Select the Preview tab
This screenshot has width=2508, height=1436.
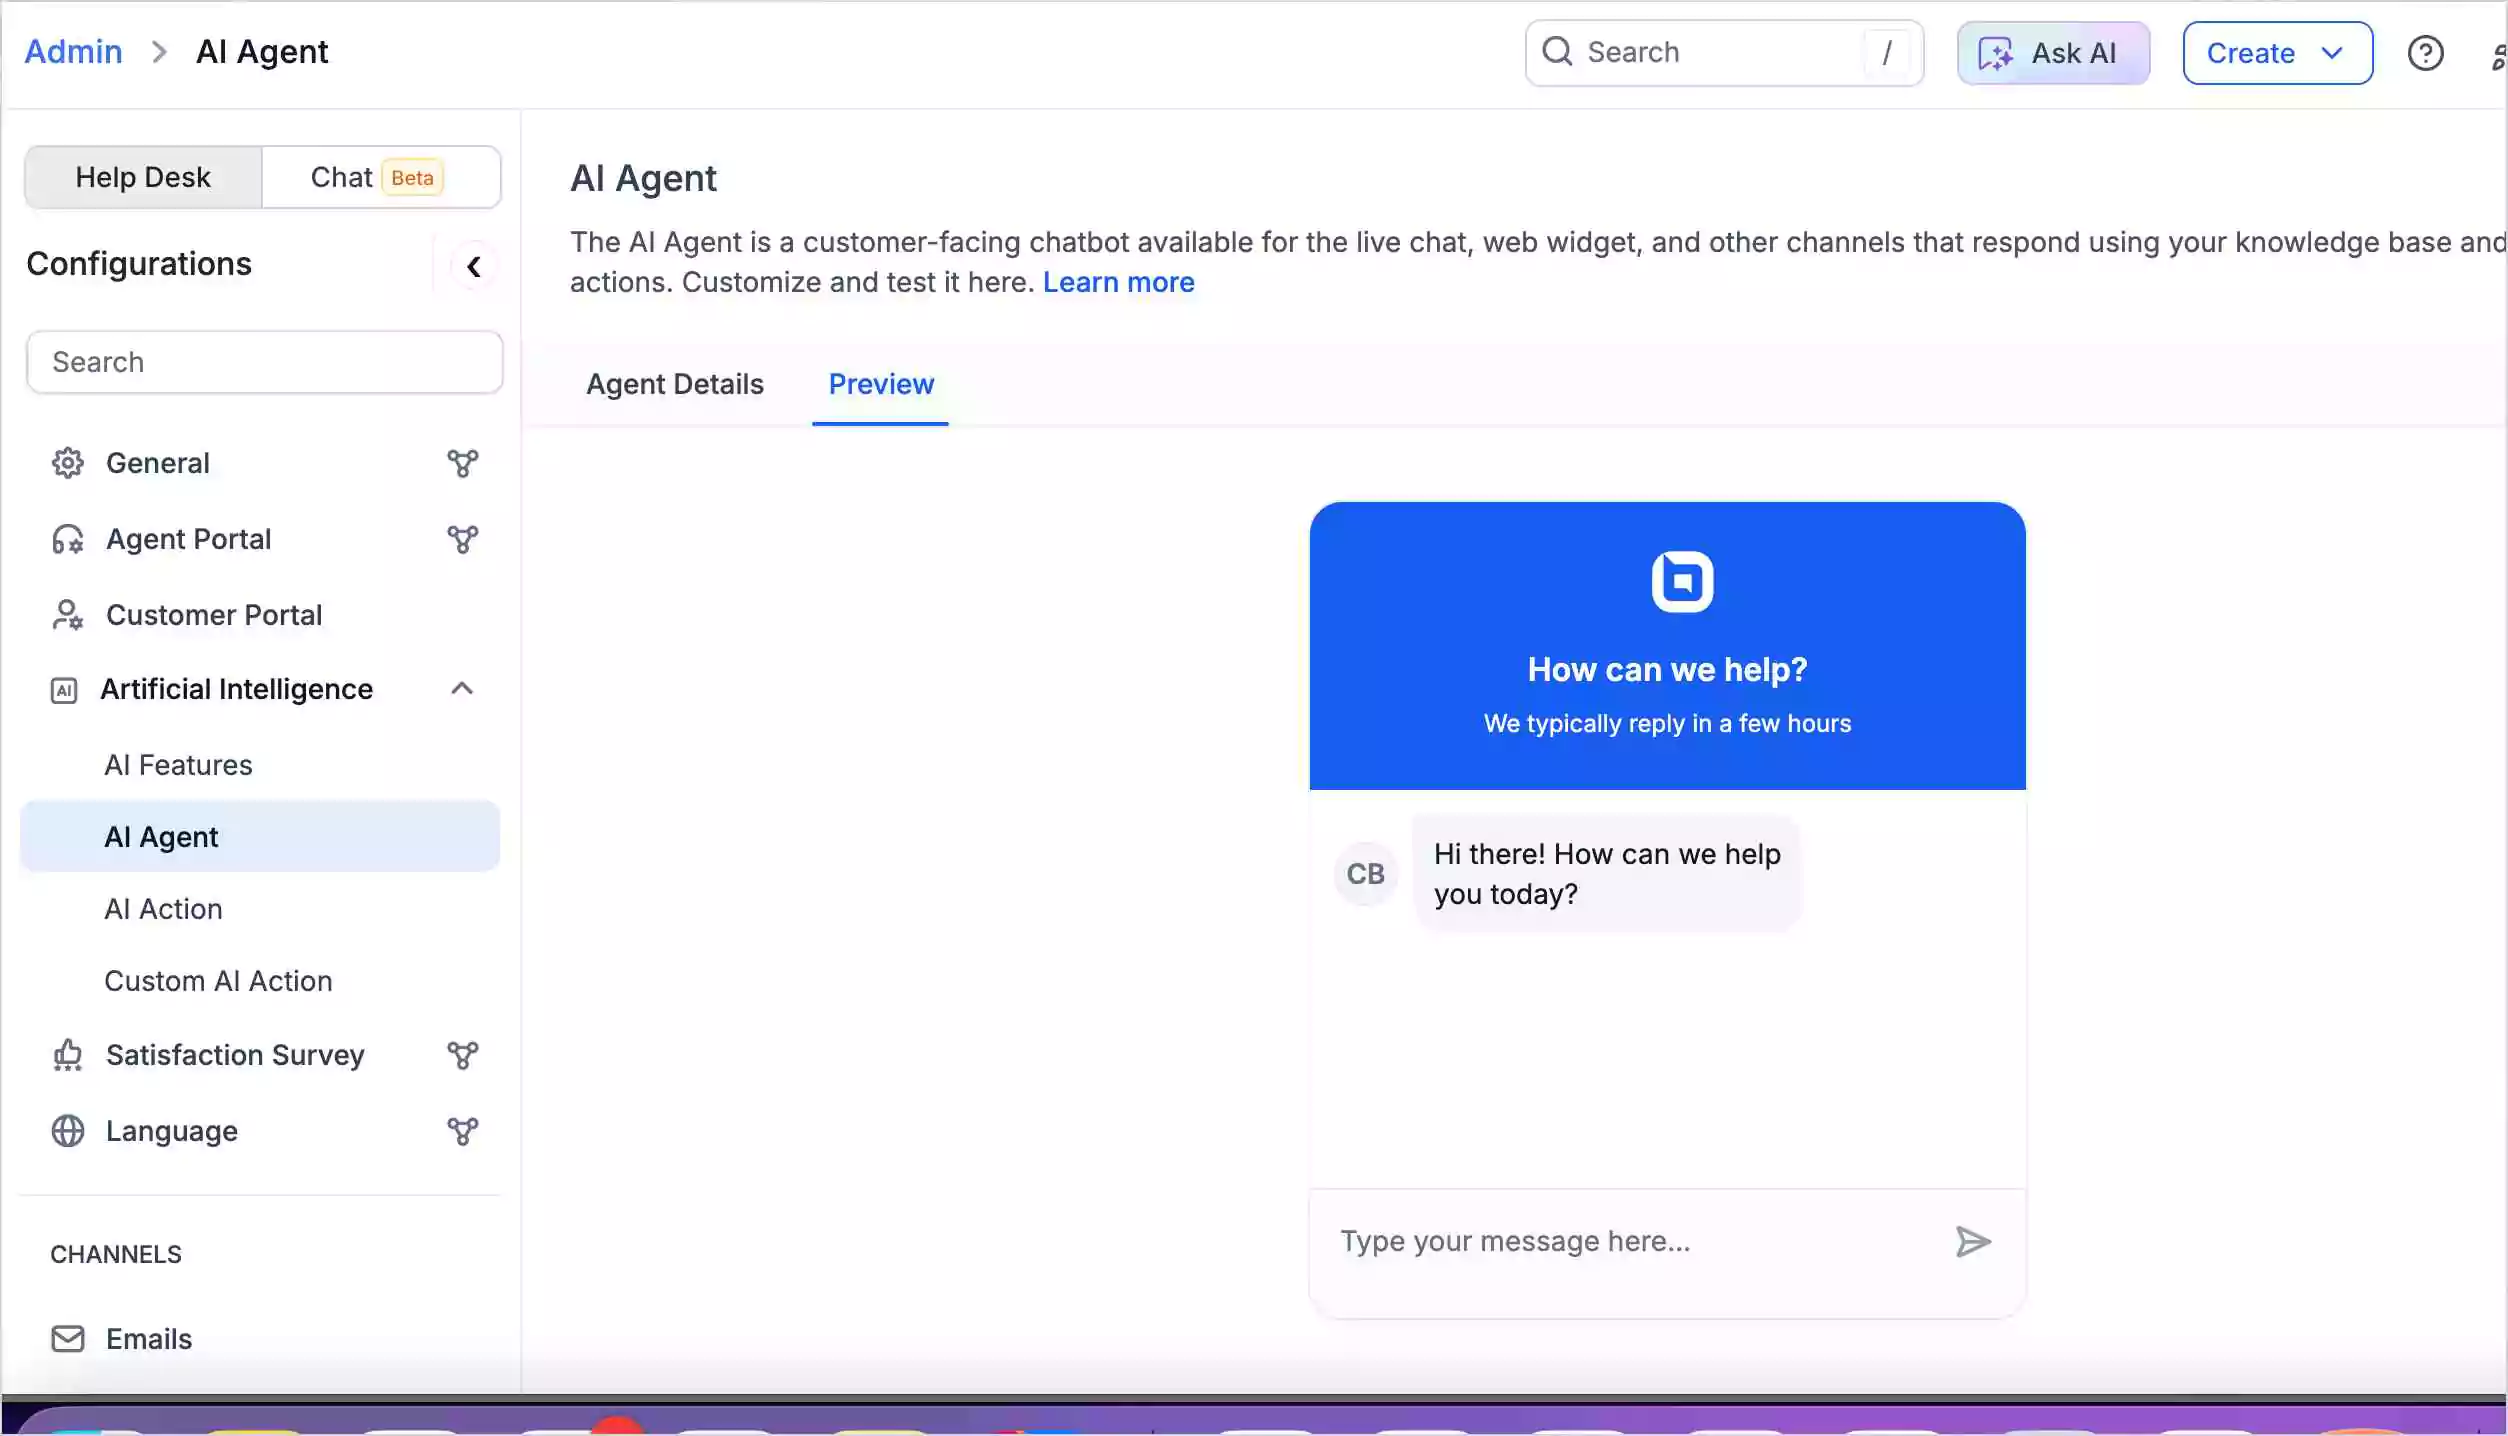[x=881, y=384]
